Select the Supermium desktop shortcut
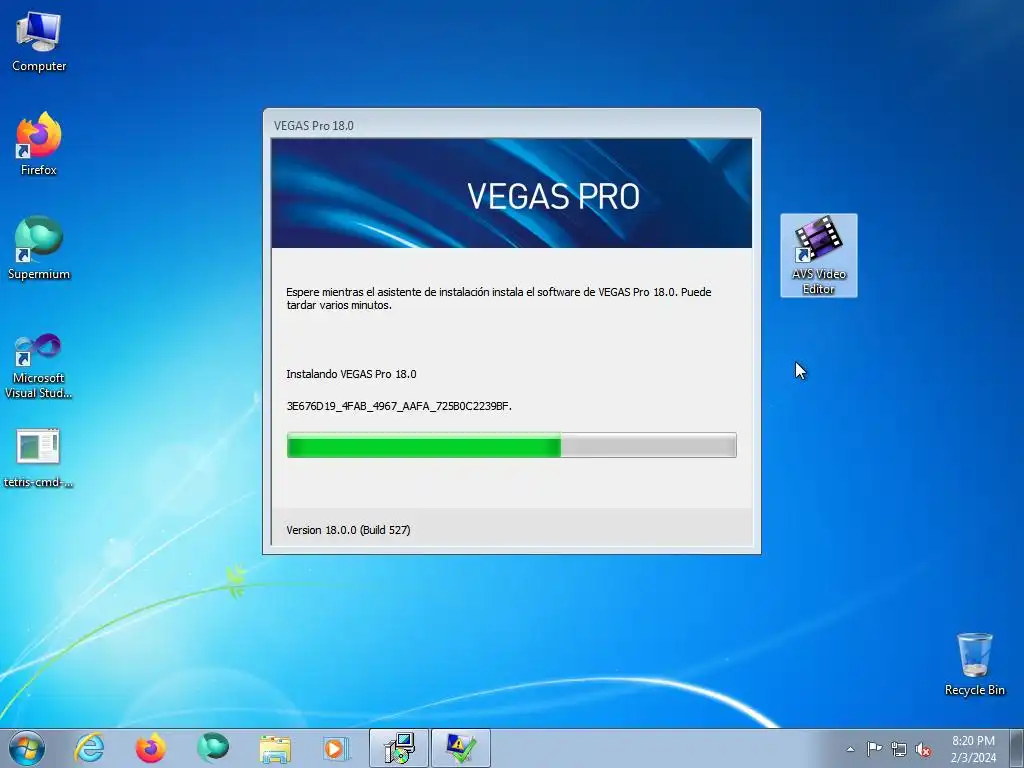Viewport: 1024px width, 768px height. (39, 248)
